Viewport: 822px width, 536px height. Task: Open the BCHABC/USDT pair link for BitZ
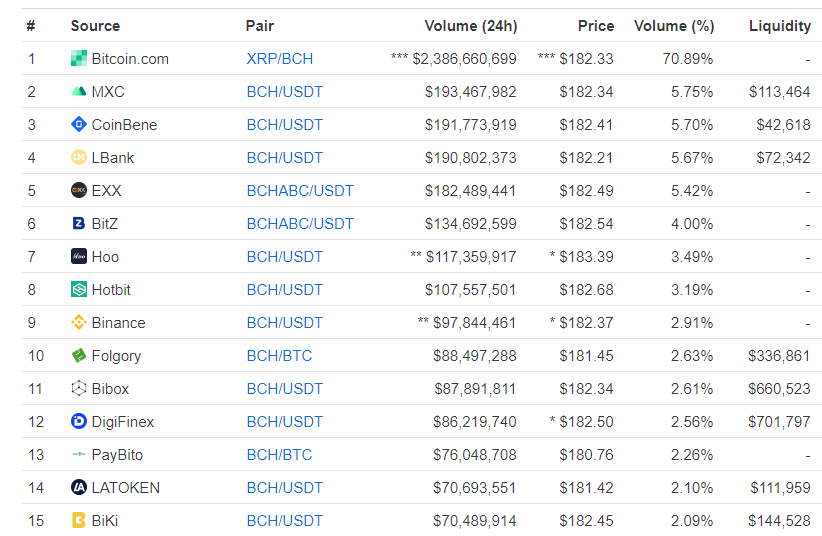pos(300,224)
